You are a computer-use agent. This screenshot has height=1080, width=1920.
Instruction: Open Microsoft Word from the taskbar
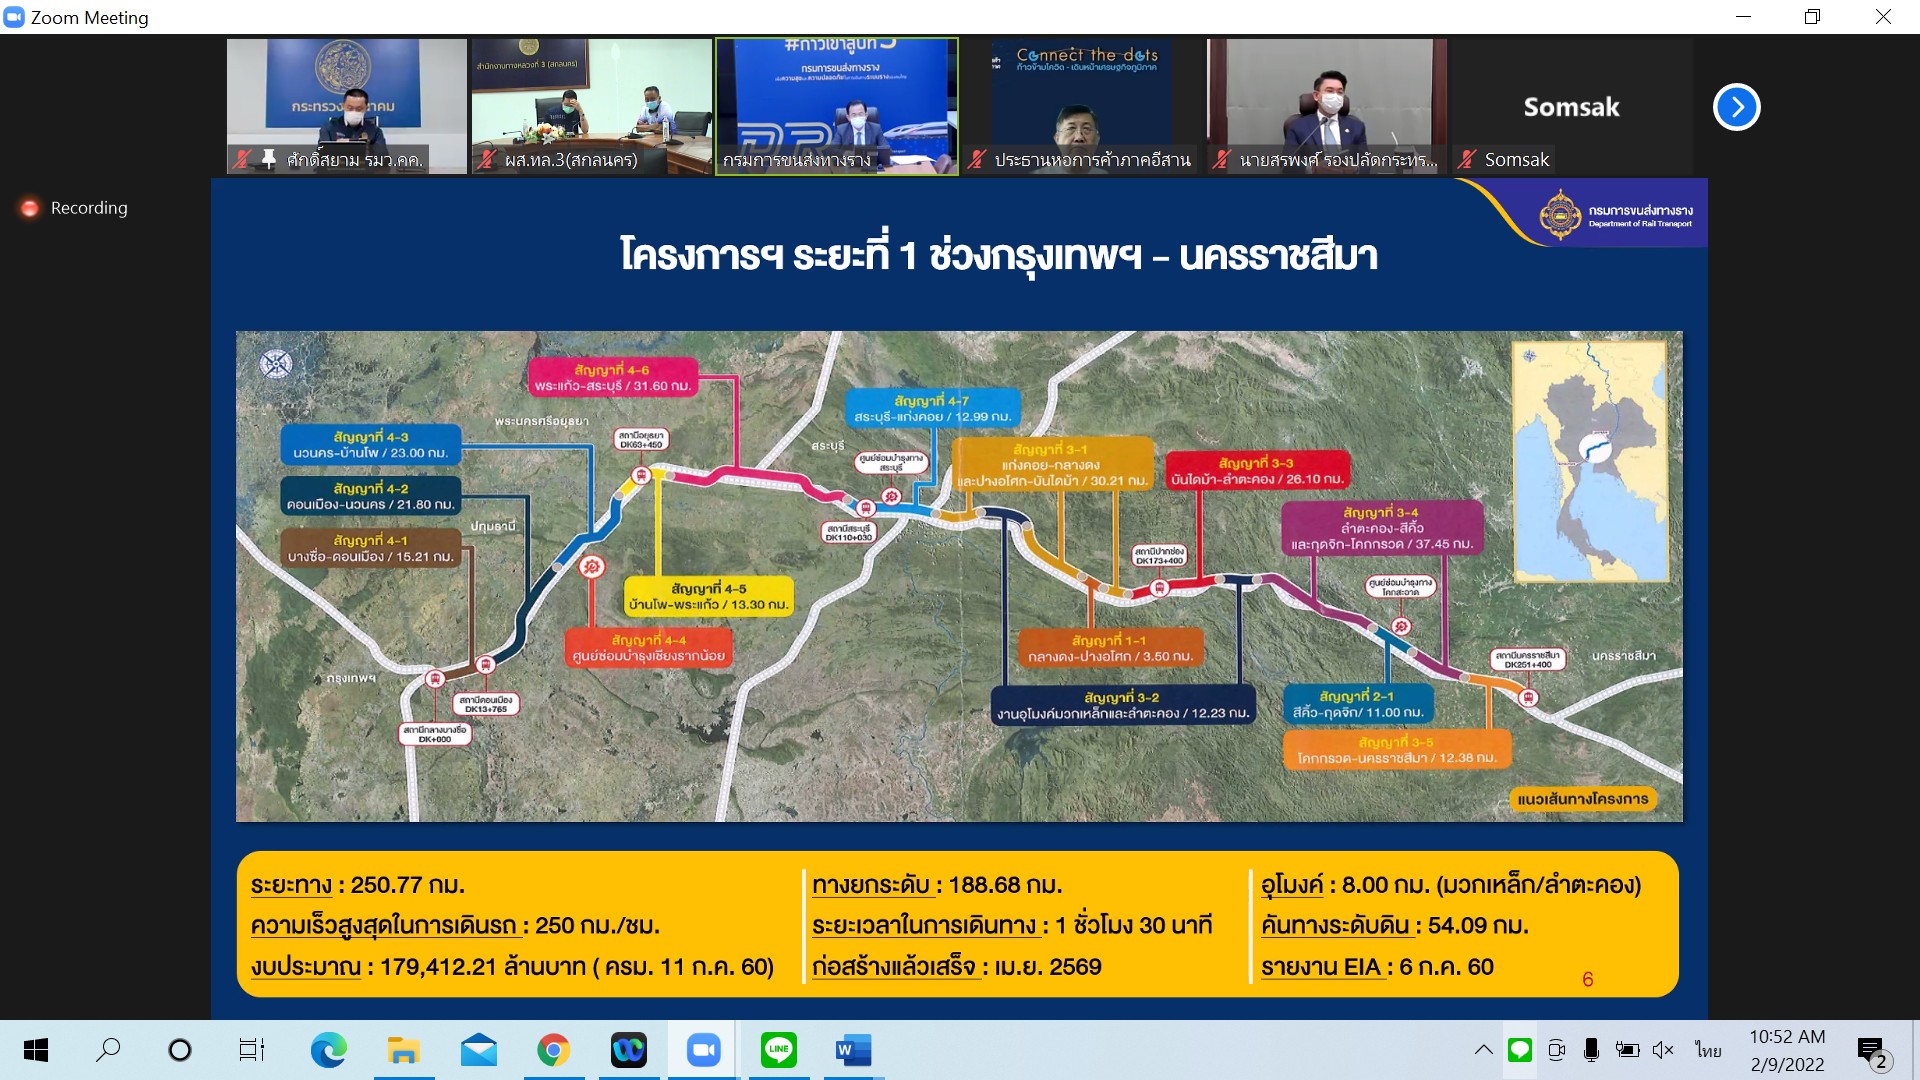[853, 1050]
